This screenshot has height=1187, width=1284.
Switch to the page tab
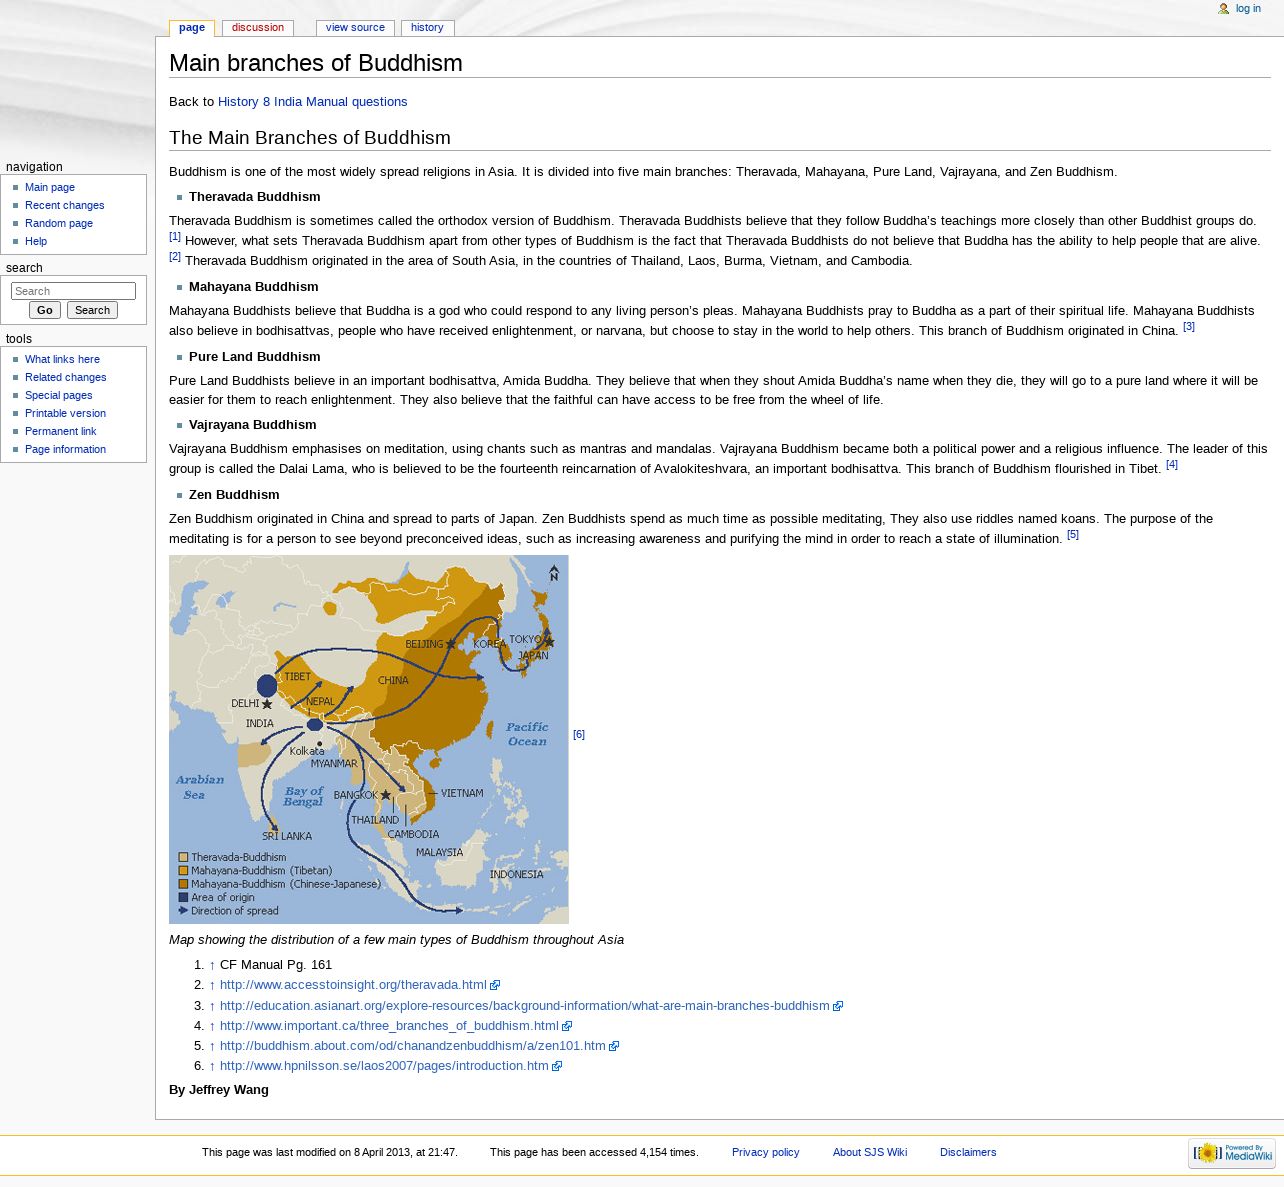192,28
